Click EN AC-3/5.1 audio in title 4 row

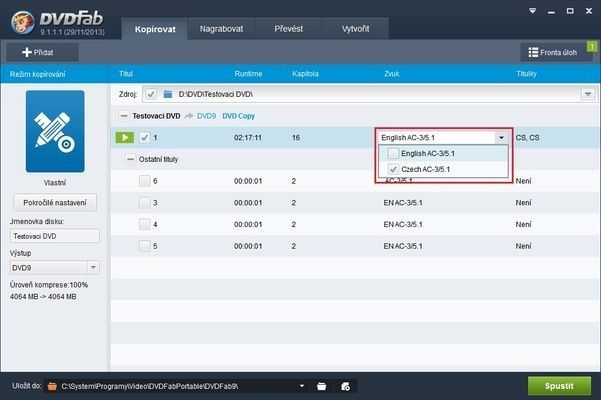[403, 224]
